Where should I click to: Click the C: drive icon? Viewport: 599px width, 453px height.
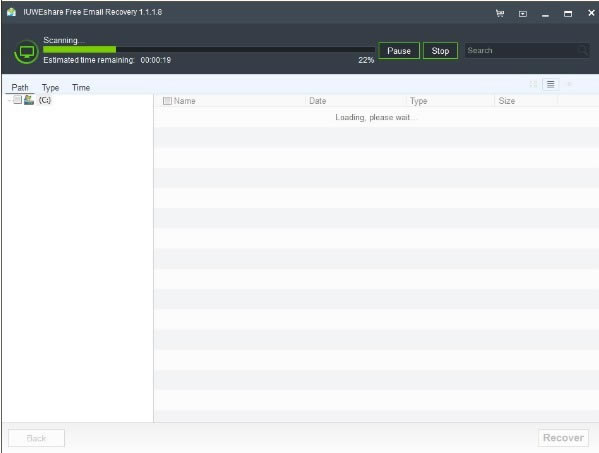tap(29, 100)
